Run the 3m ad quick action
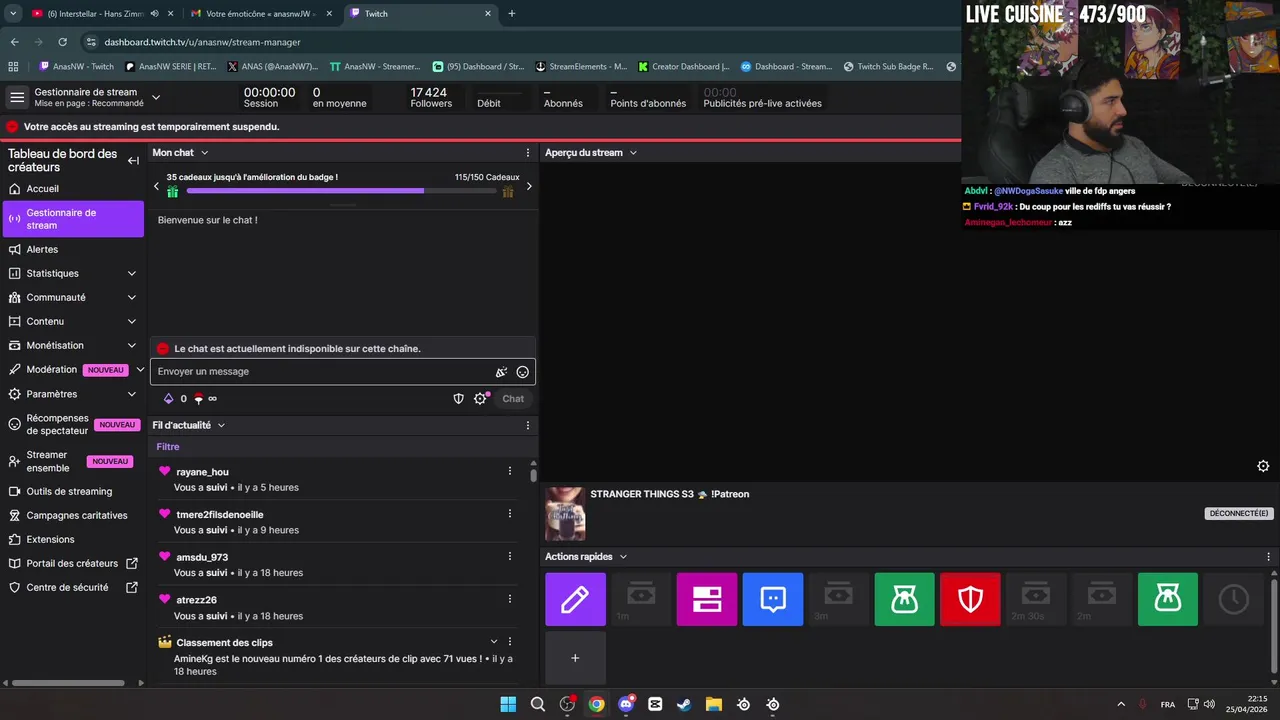This screenshot has width=1280, height=720. point(839,599)
